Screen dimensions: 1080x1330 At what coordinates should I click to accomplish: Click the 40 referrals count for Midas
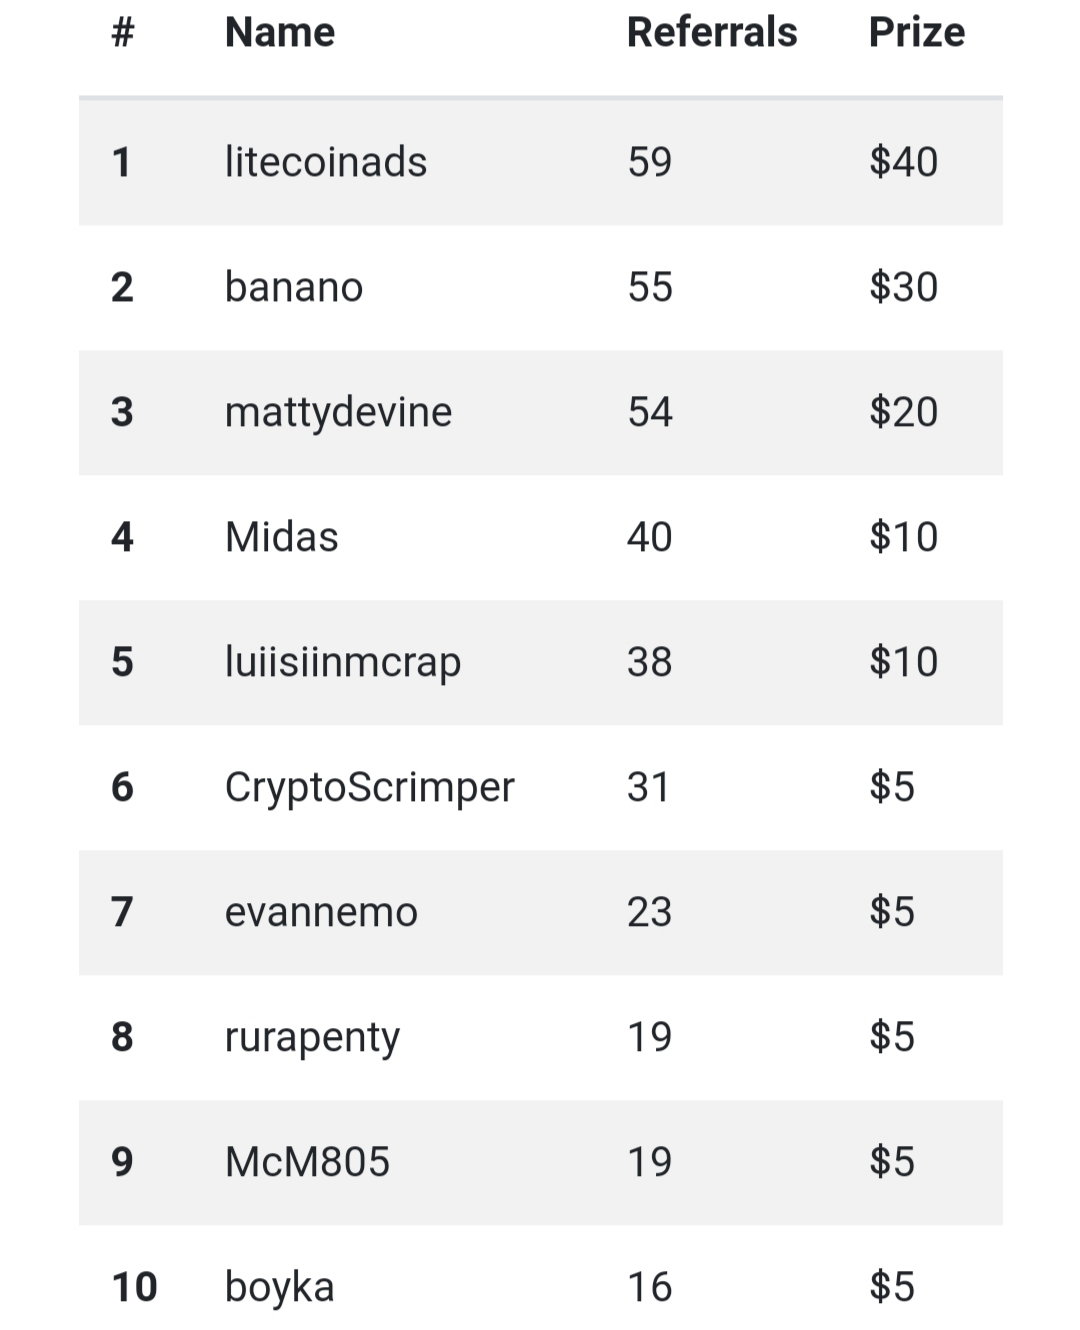[650, 537]
